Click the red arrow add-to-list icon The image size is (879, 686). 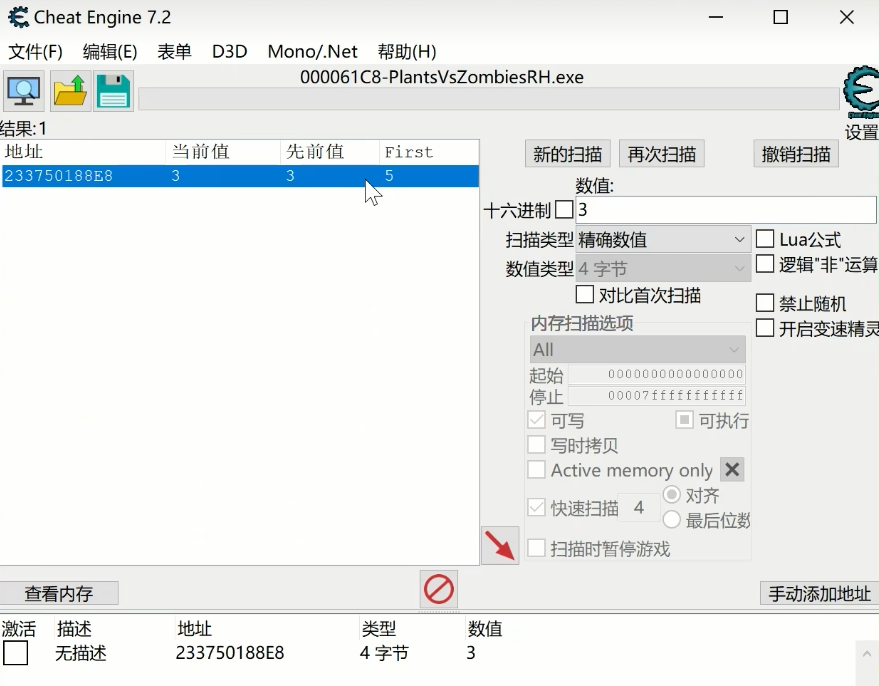click(x=500, y=545)
